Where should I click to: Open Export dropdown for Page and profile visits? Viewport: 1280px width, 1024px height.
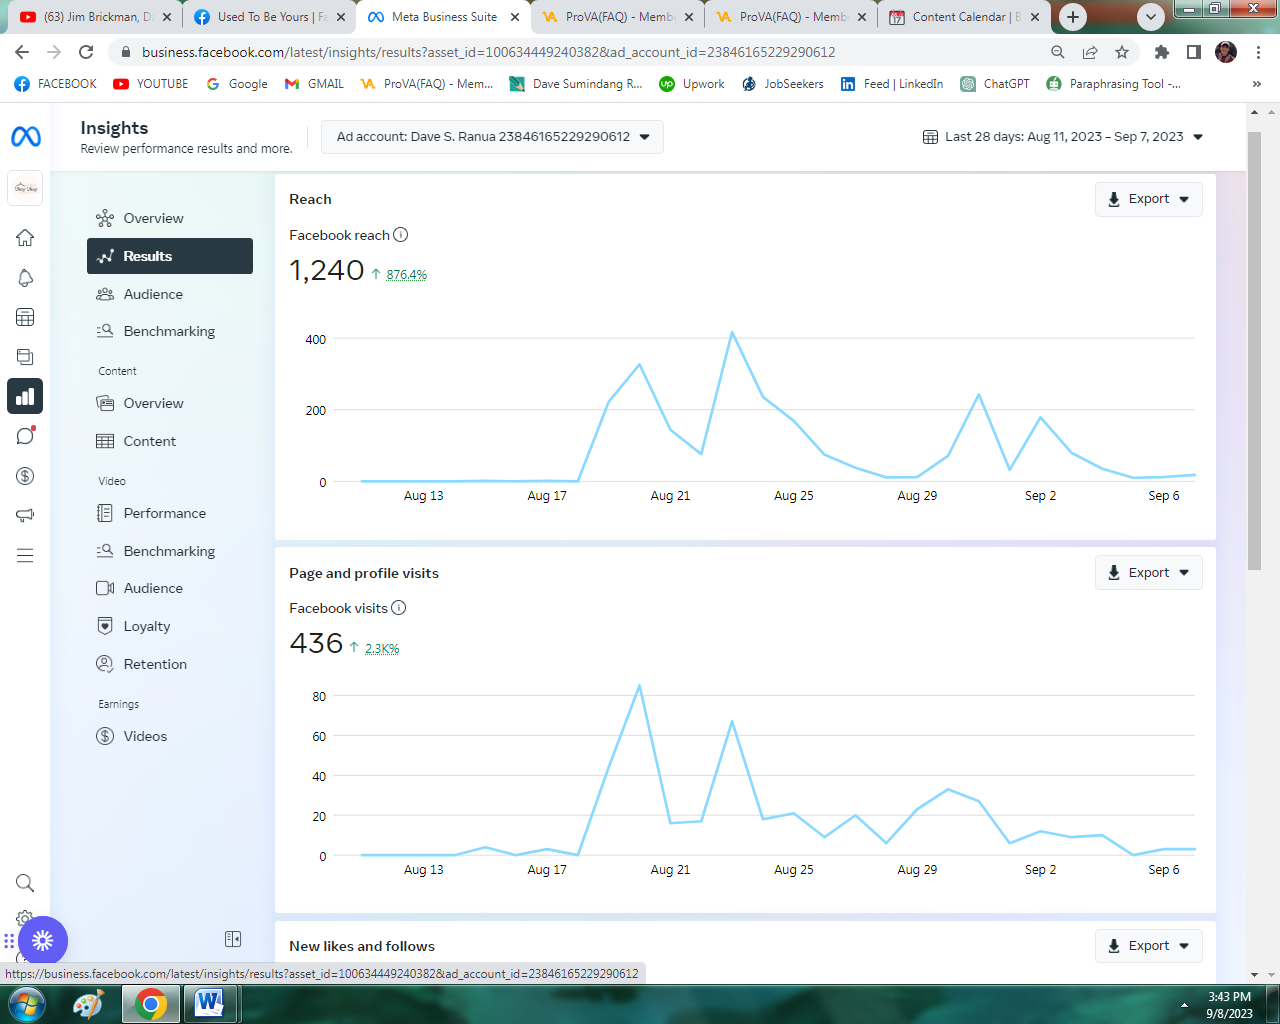pos(1149,573)
